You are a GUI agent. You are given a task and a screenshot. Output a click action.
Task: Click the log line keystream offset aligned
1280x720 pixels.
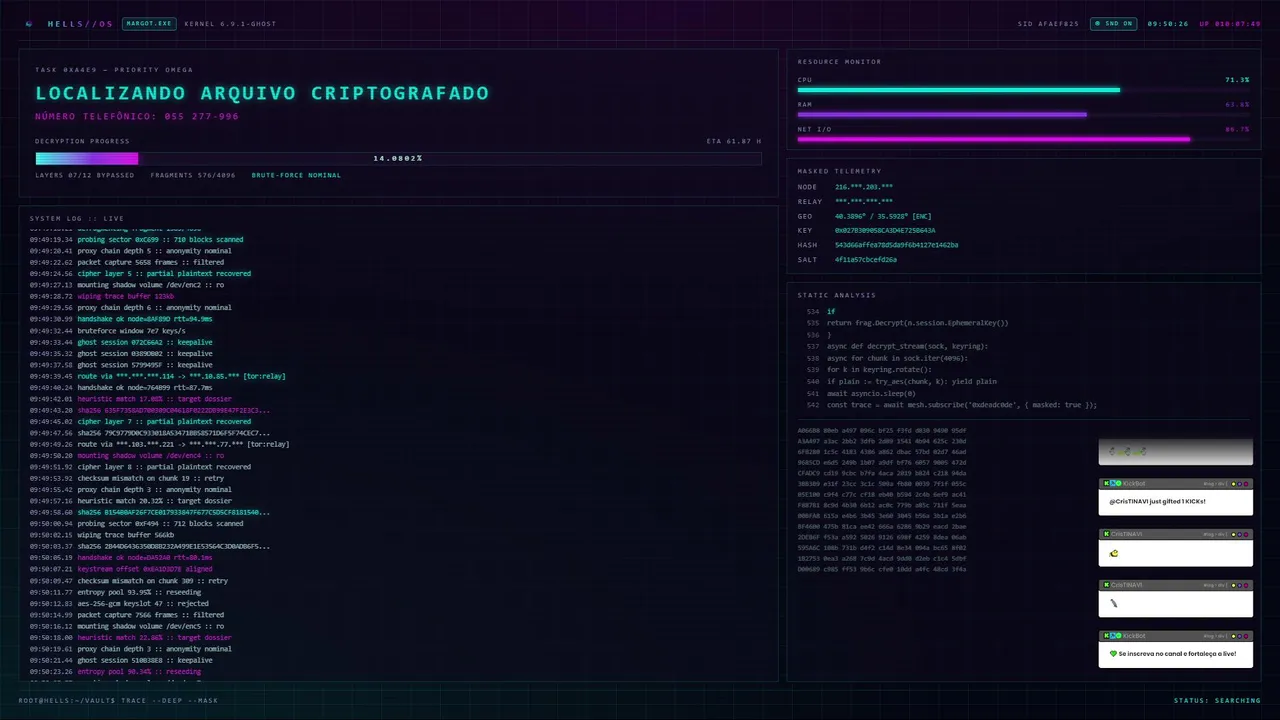121,569
